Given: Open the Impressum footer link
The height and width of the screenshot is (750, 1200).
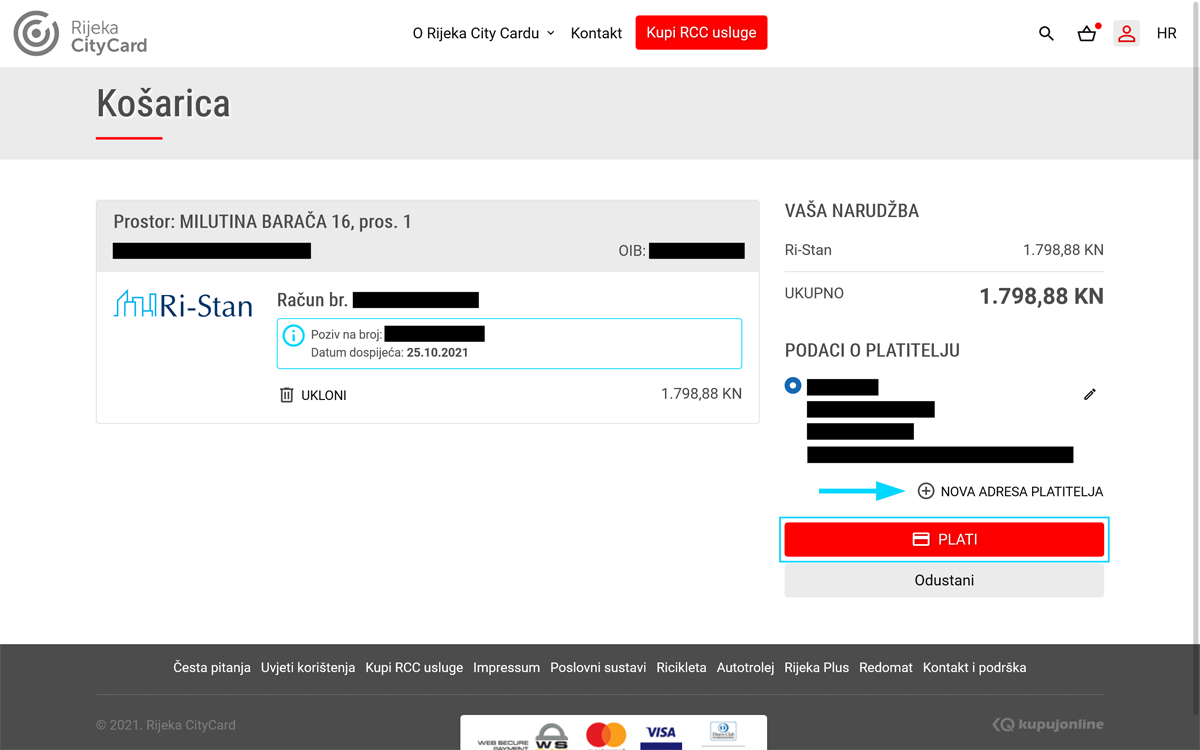Looking at the screenshot, I should 507,667.
